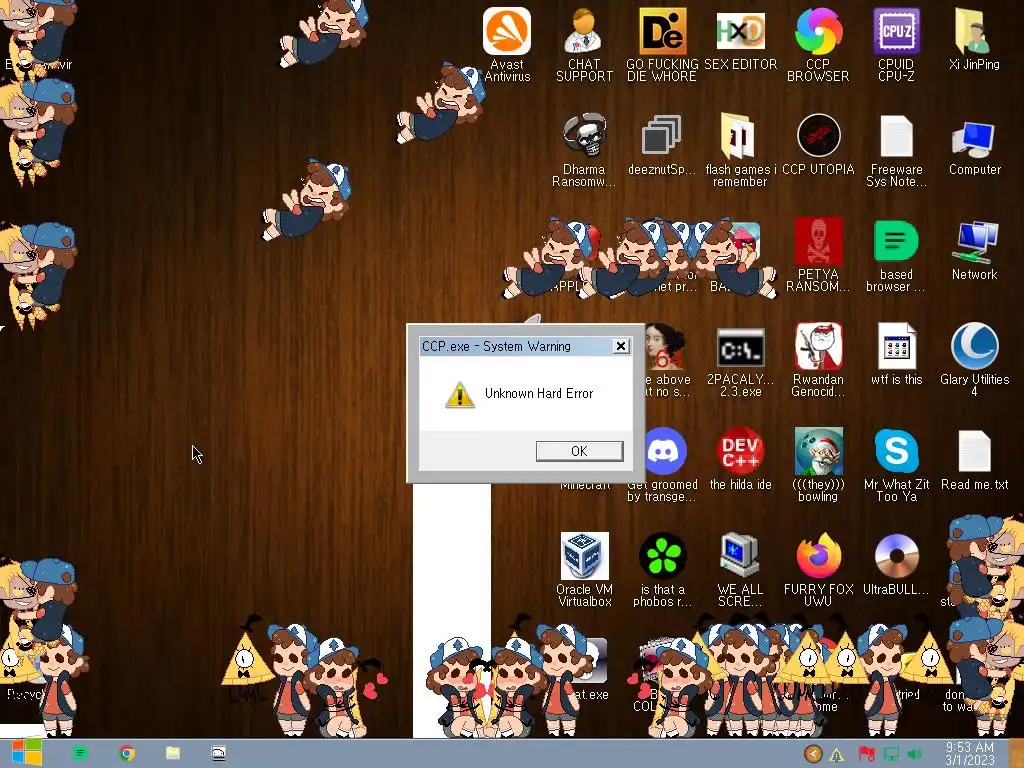Open the Windows Start button
The width and height of the screenshot is (1024, 768).
tap(26, 752)
